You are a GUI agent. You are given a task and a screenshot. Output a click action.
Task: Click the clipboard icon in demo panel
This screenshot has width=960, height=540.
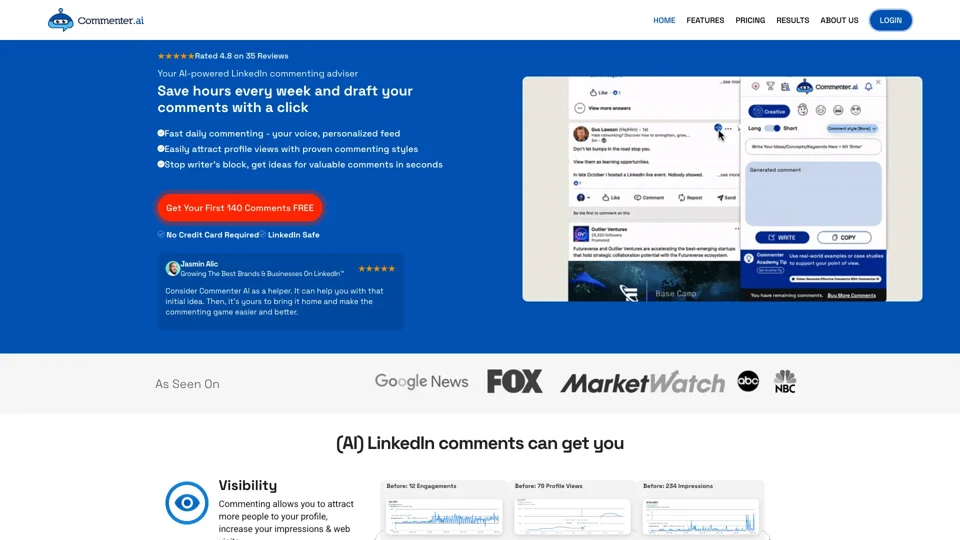[x=785, y=86]
